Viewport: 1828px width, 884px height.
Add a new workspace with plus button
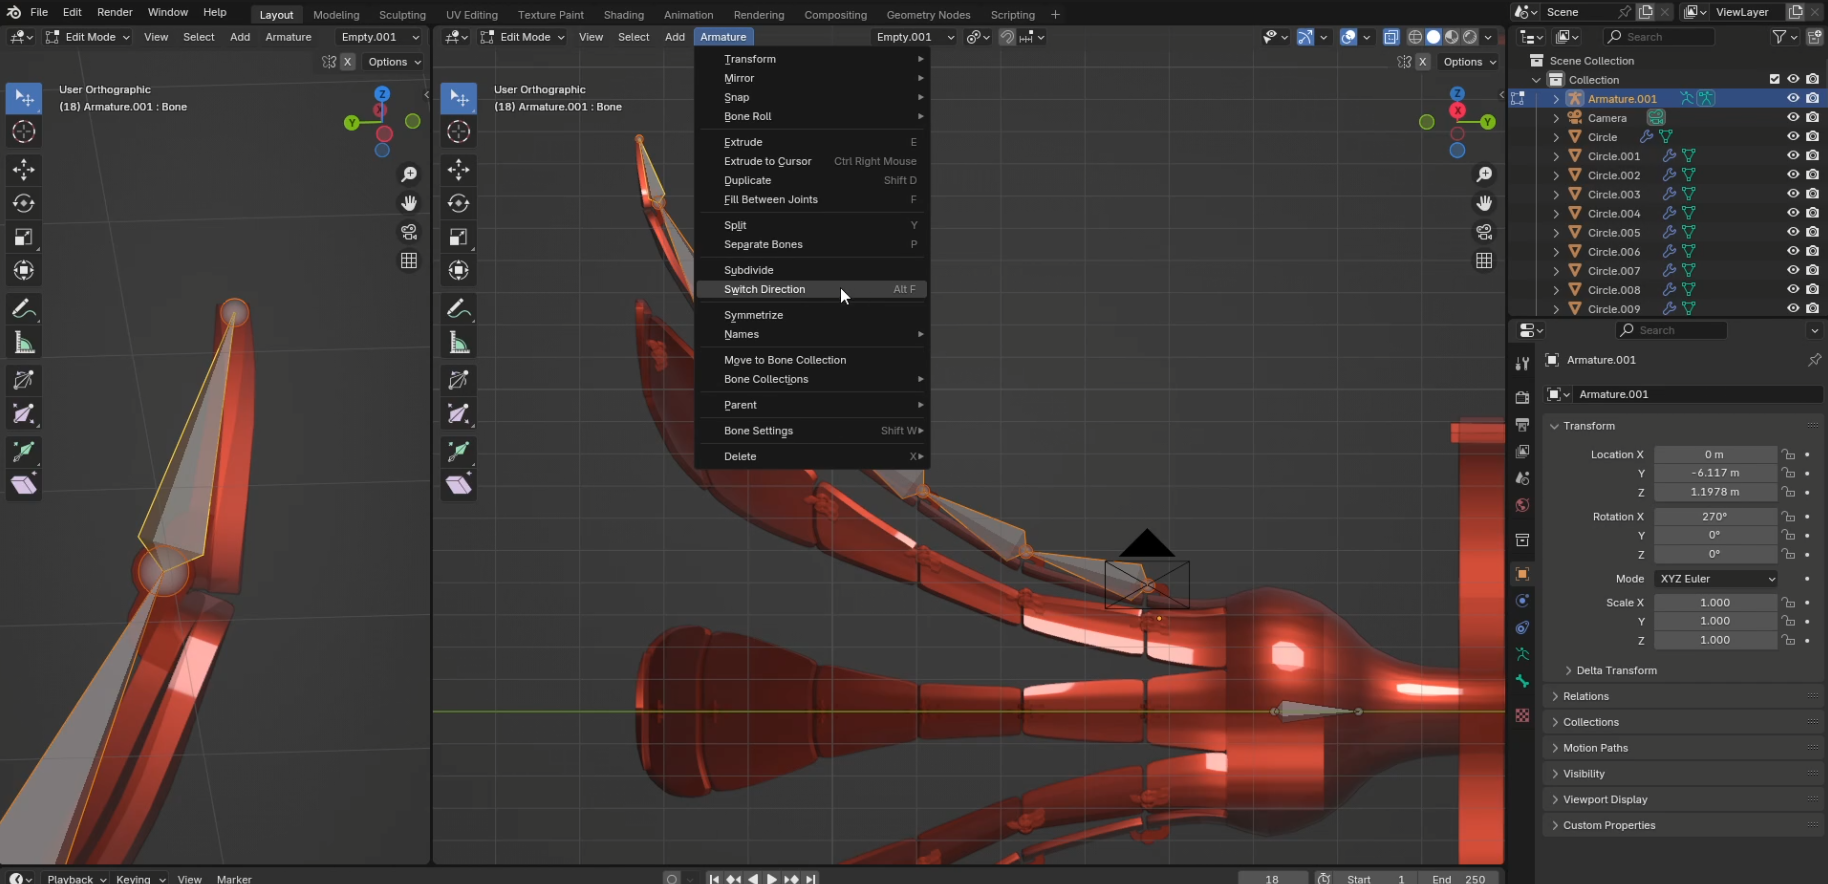[x=1055, y=15]
